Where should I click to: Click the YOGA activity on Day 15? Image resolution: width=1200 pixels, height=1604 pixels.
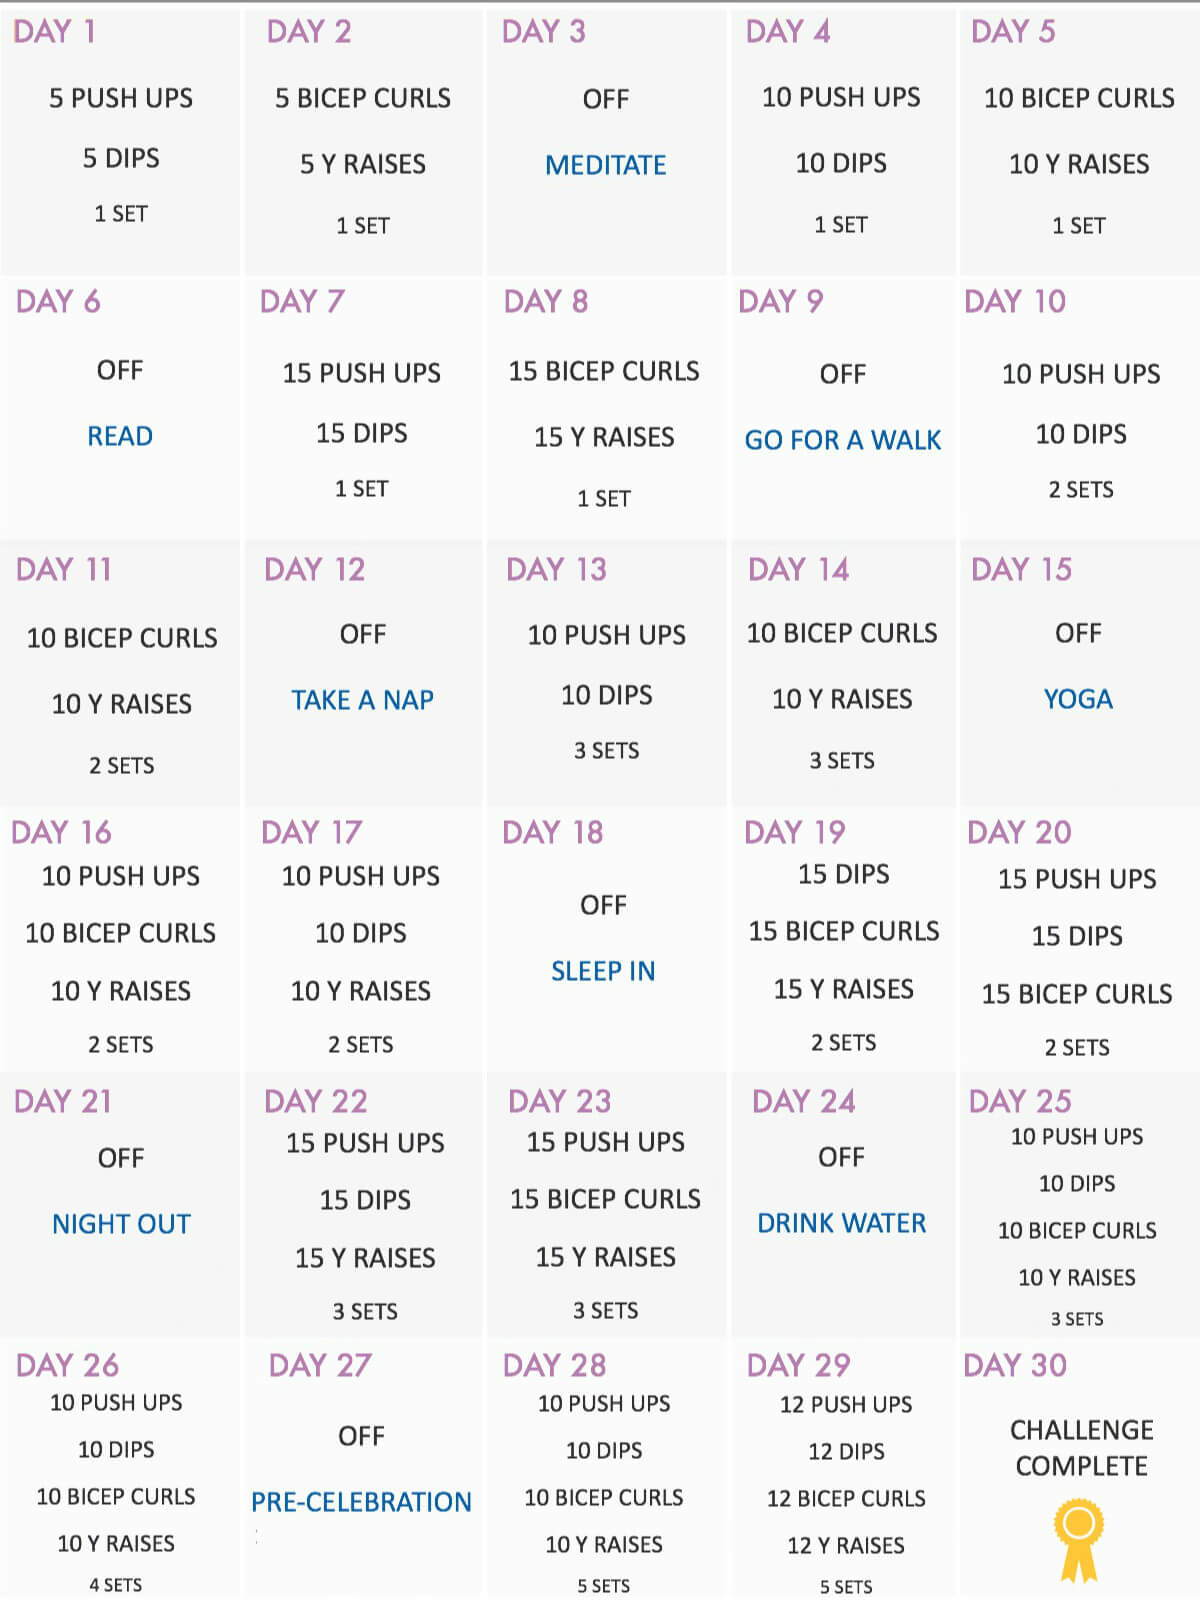click(x=1078, y=699)
